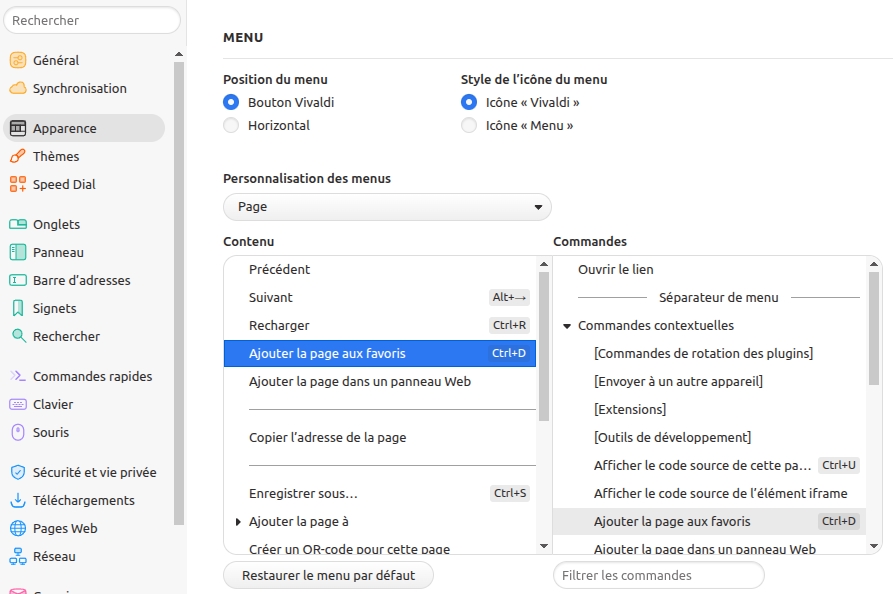
Task: Open the Page menu customization dropdown
Action: 387,207
